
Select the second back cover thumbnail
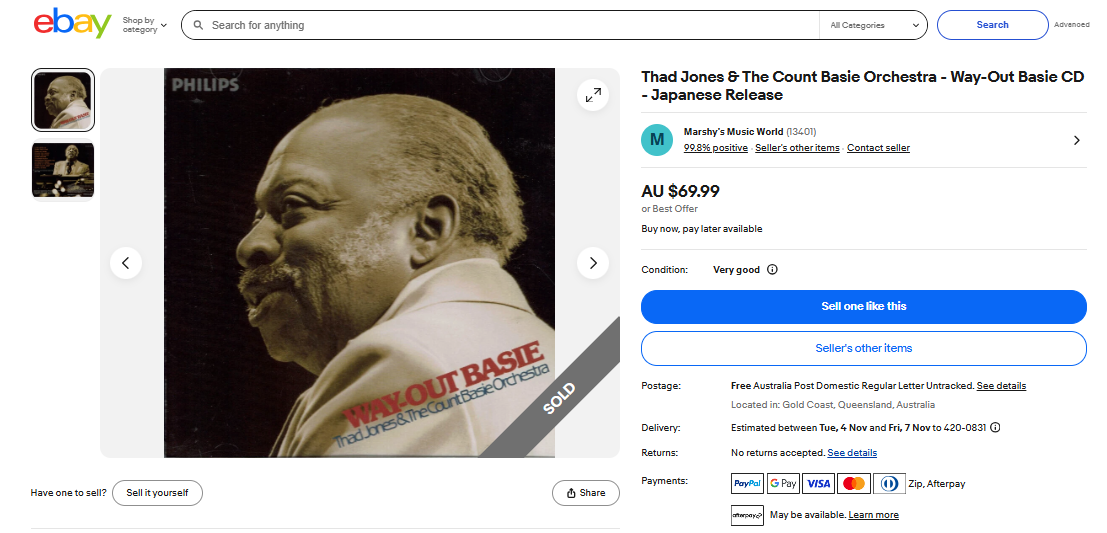tap(63, 170)
